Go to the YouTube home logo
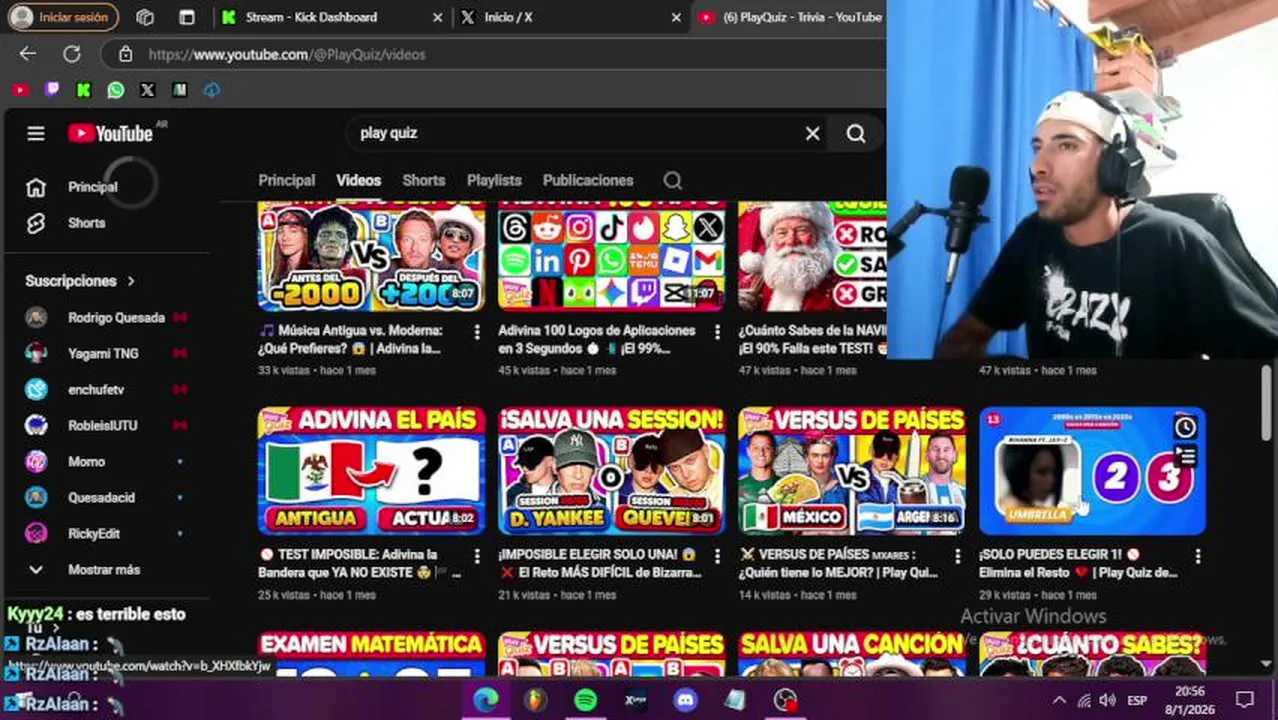 (111, 133)
